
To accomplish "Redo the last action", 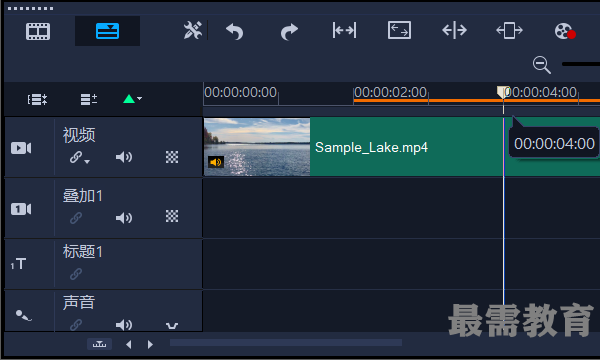I will tap(289, 31).
